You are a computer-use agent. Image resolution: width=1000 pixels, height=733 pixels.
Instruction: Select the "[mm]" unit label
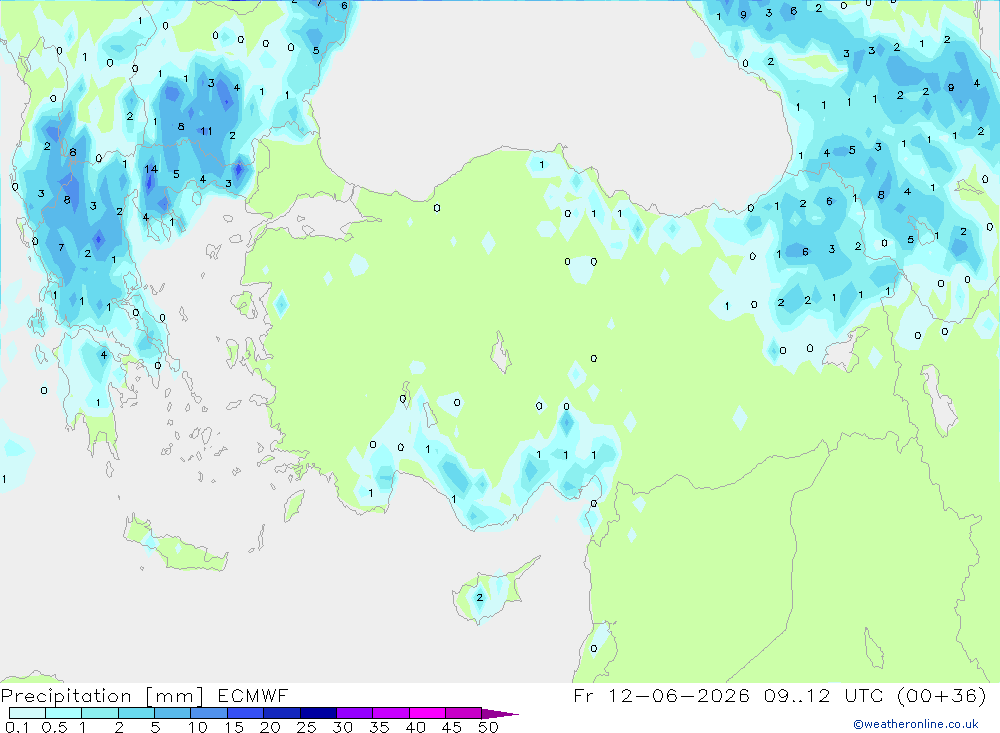175,696
